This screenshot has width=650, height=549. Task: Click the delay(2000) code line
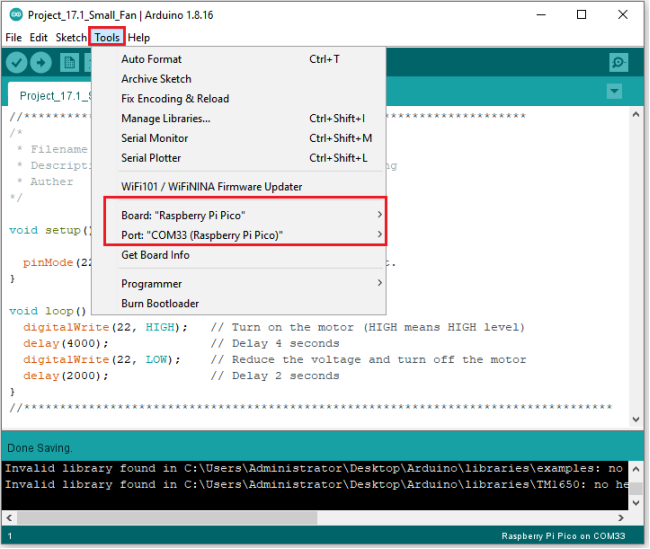pyautogui.click(x=65, y=376)
